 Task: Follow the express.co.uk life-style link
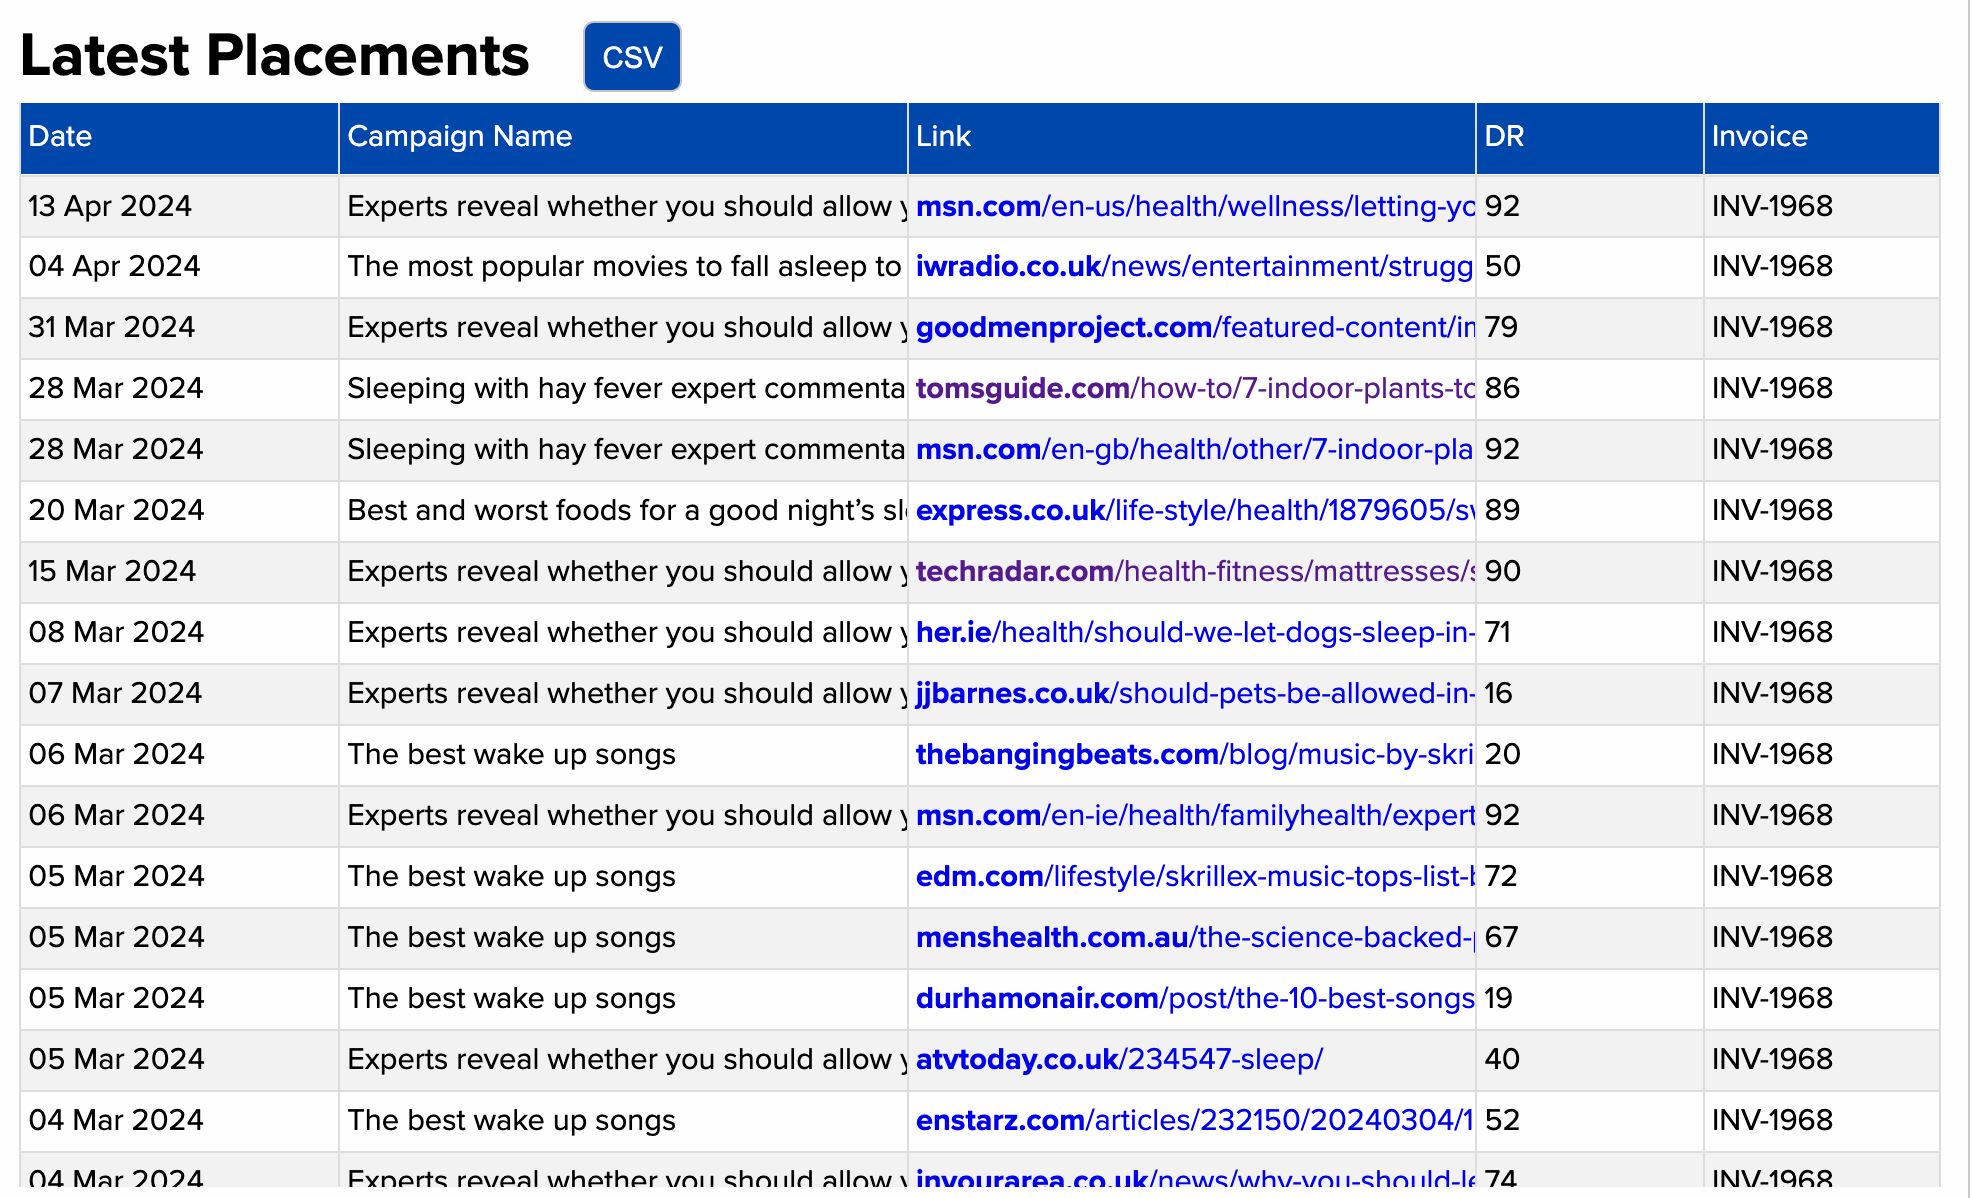1195,510
